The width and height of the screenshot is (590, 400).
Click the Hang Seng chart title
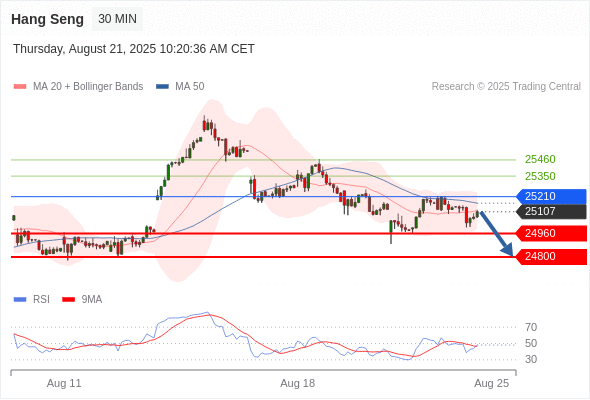[47, 19]
